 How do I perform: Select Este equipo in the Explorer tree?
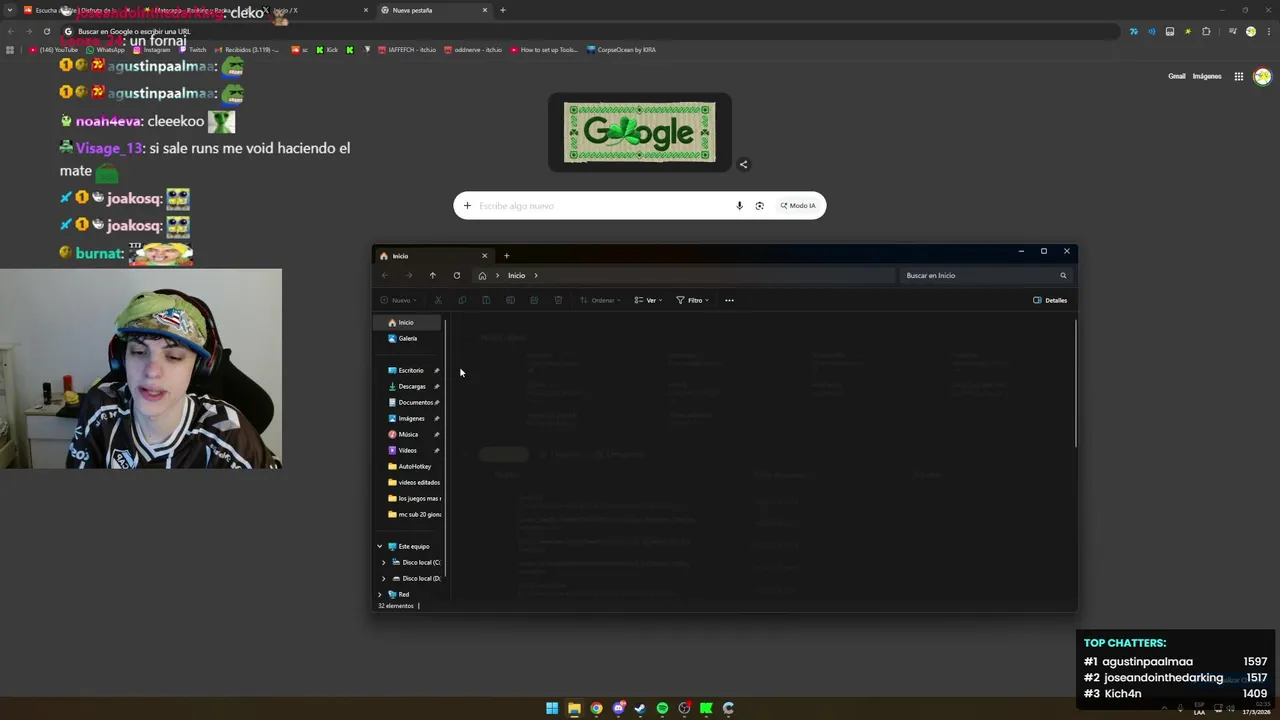pos(409,546)
